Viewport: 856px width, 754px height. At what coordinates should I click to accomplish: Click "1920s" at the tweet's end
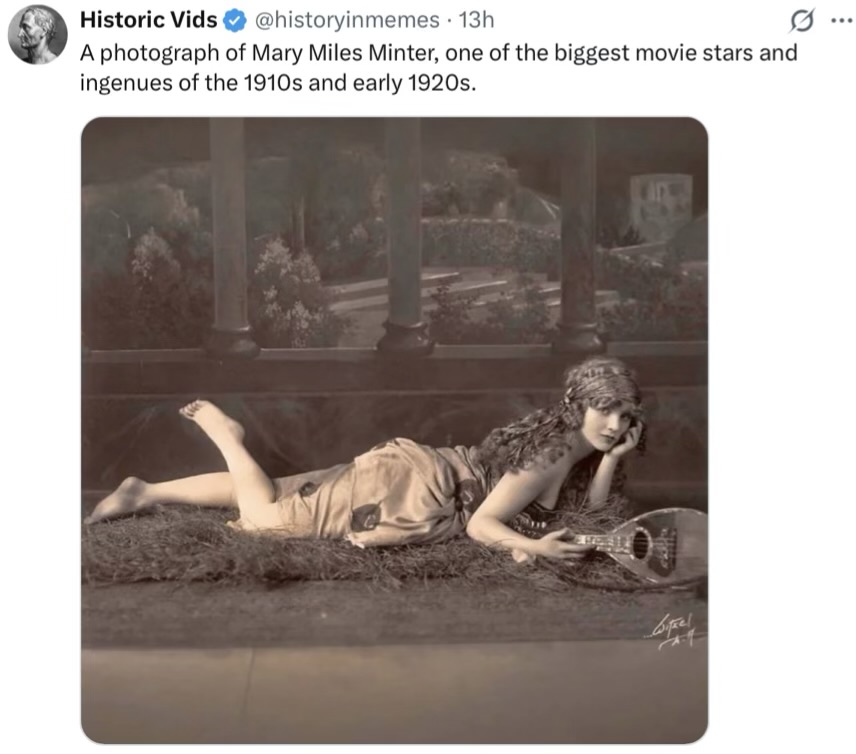[x=435, y=82]
